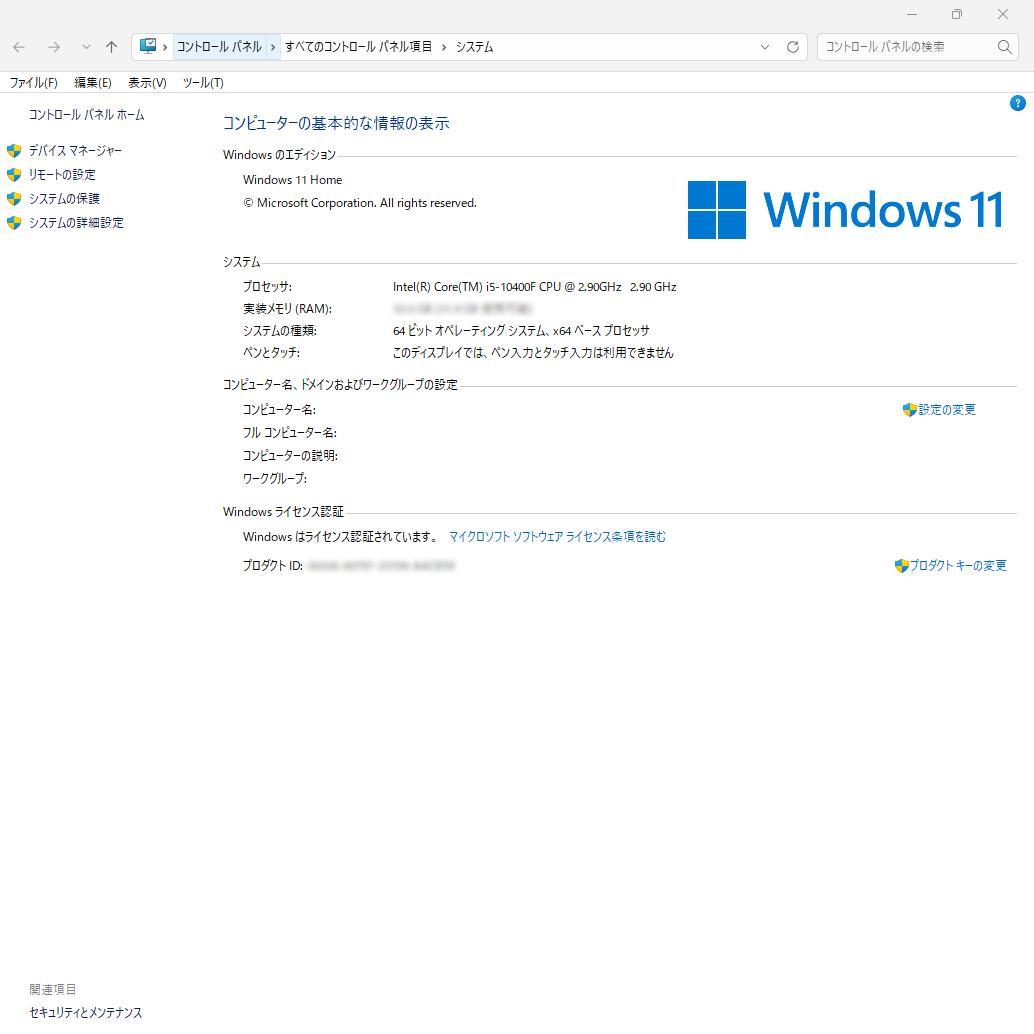Click the search magnifier icon
Screen dimensions: 1034x1034
coord(1004,46)
